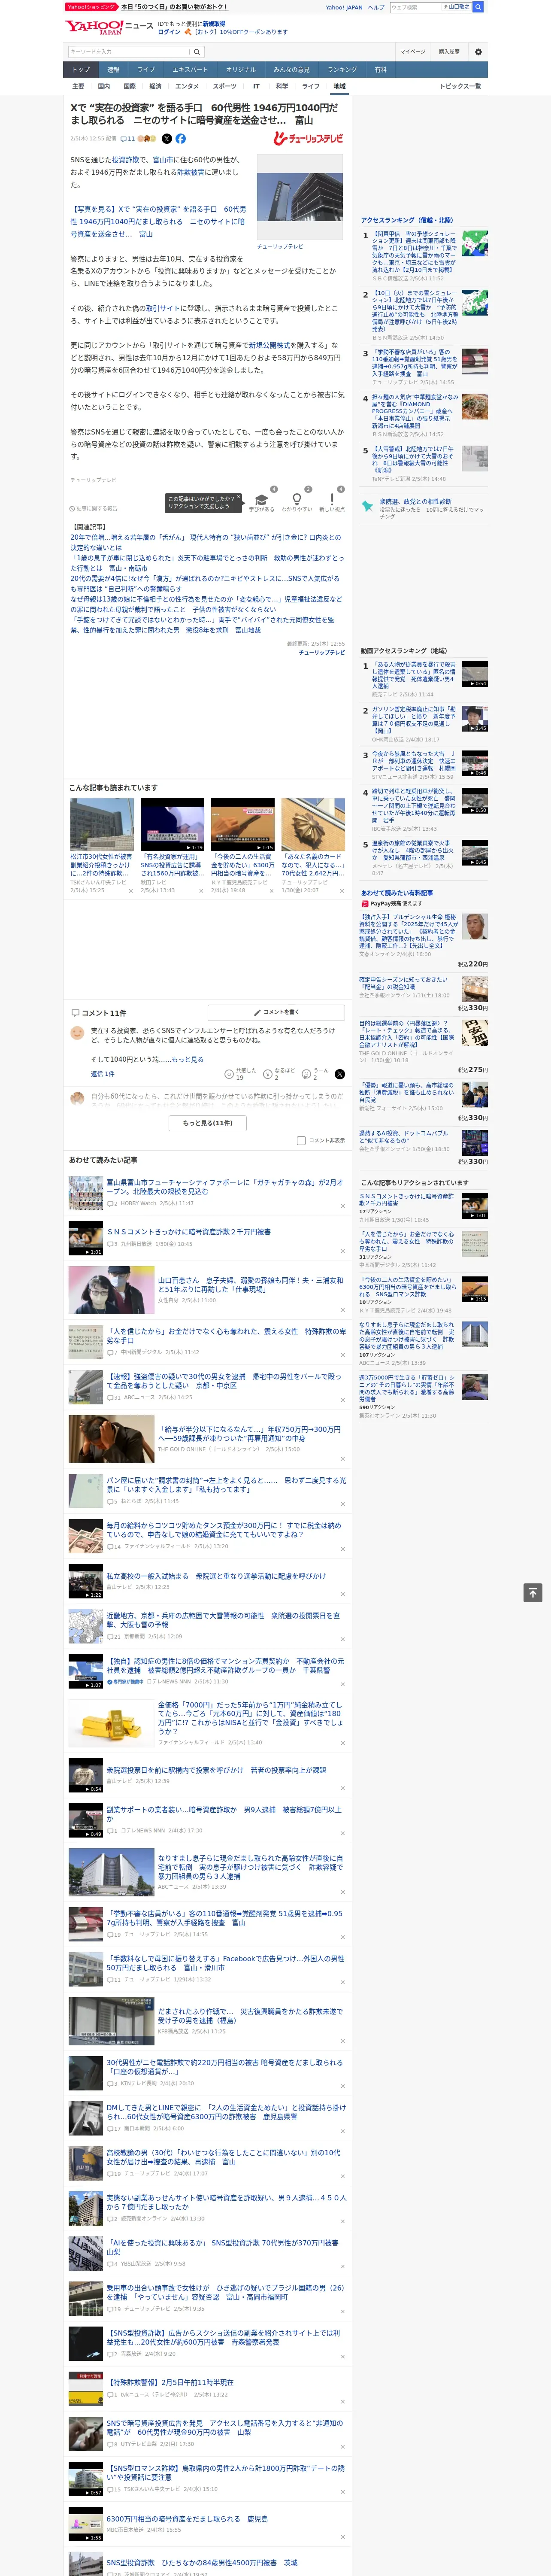Expand replies 返信 1件
This screenshot has height=2576, width=551.
pyautogui.click(x=103, y=1074)
